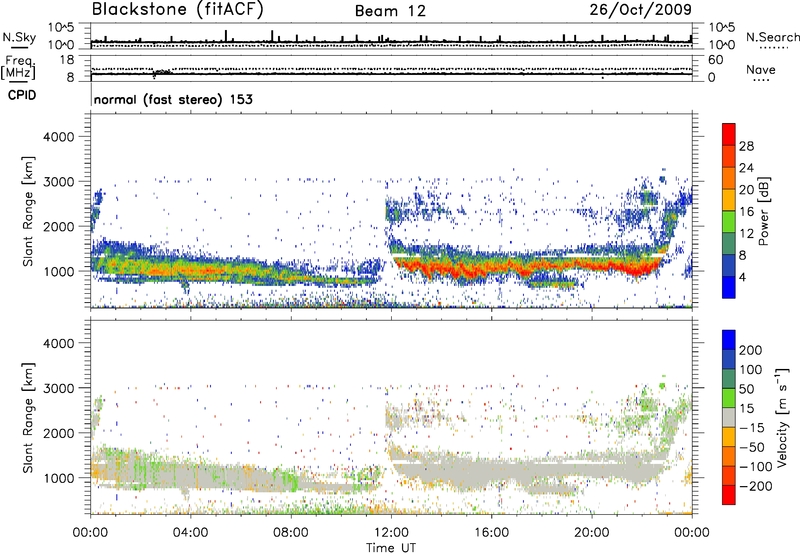Click the normal (fast stereo) 153 text
The image size is (800, 554).
(173, 99)
